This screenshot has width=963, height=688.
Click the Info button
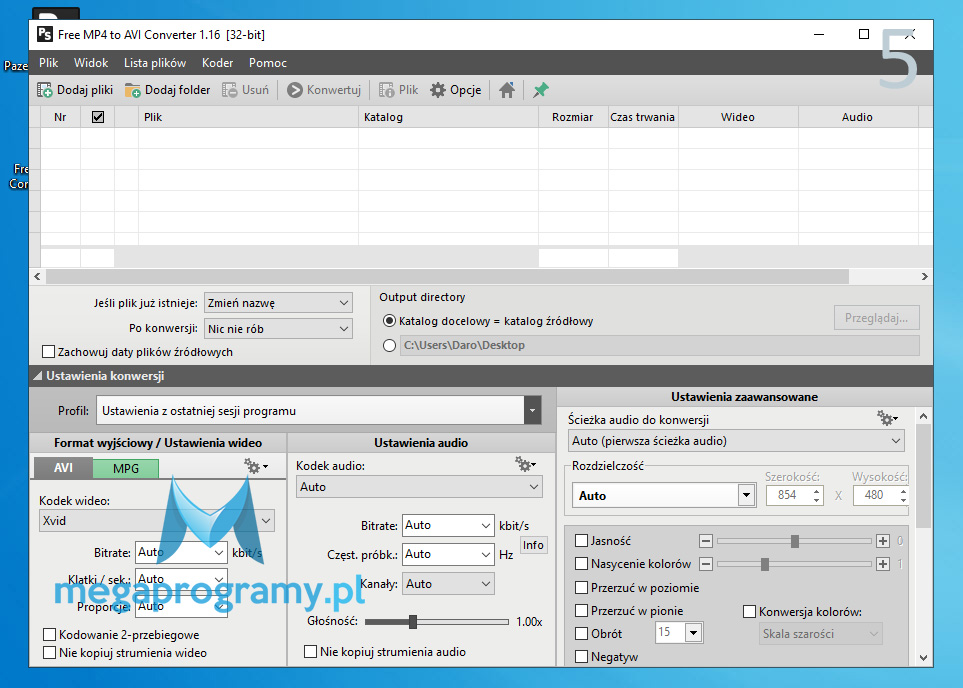click(x=533, y=545)
